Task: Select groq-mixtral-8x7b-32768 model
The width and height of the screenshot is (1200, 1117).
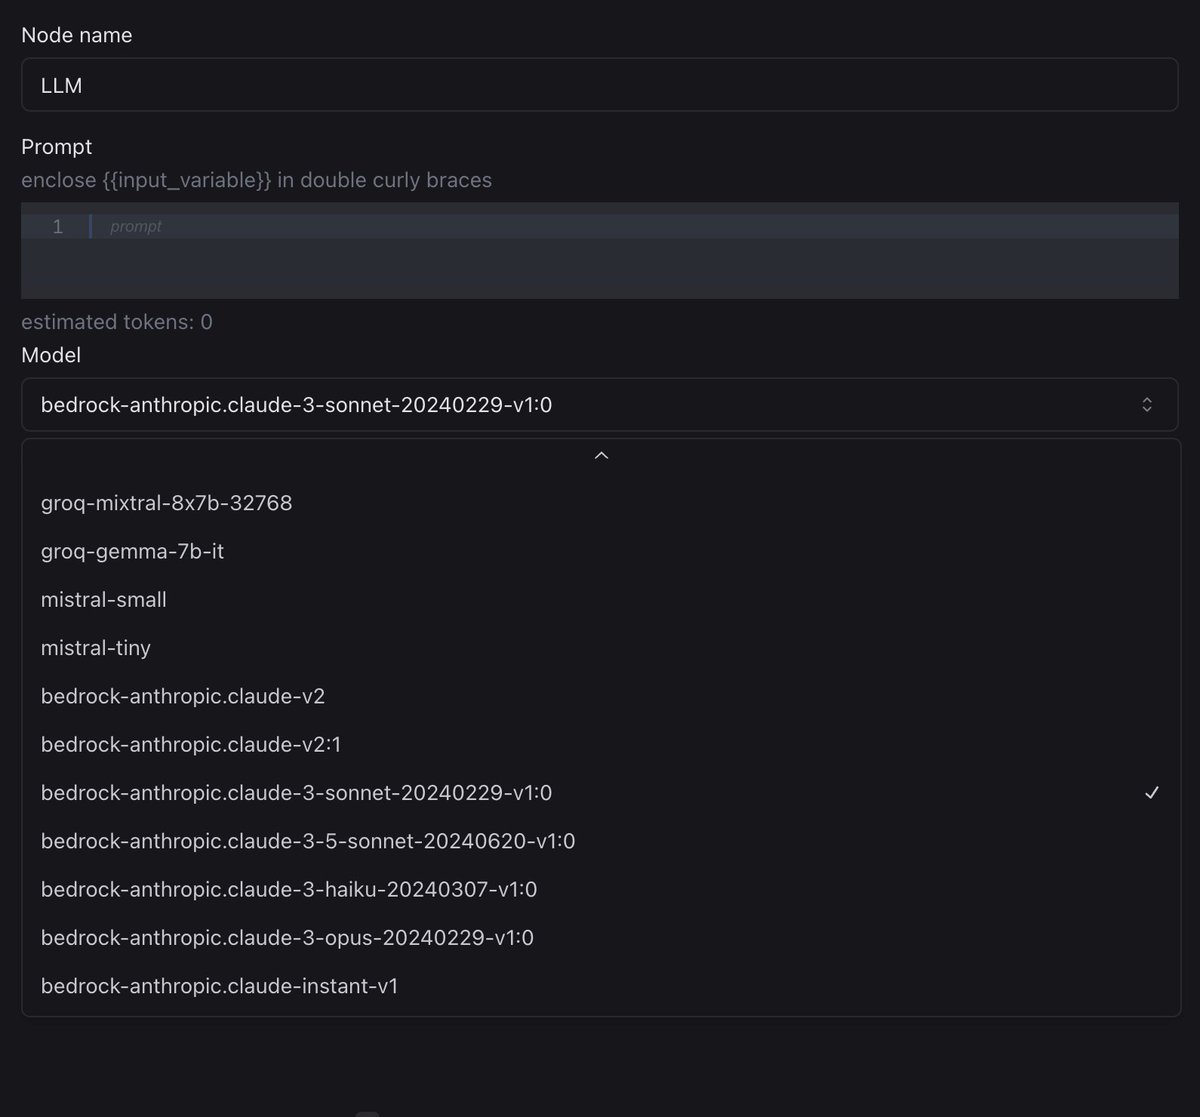Action: pyautogui.click(x=601, y=503)
